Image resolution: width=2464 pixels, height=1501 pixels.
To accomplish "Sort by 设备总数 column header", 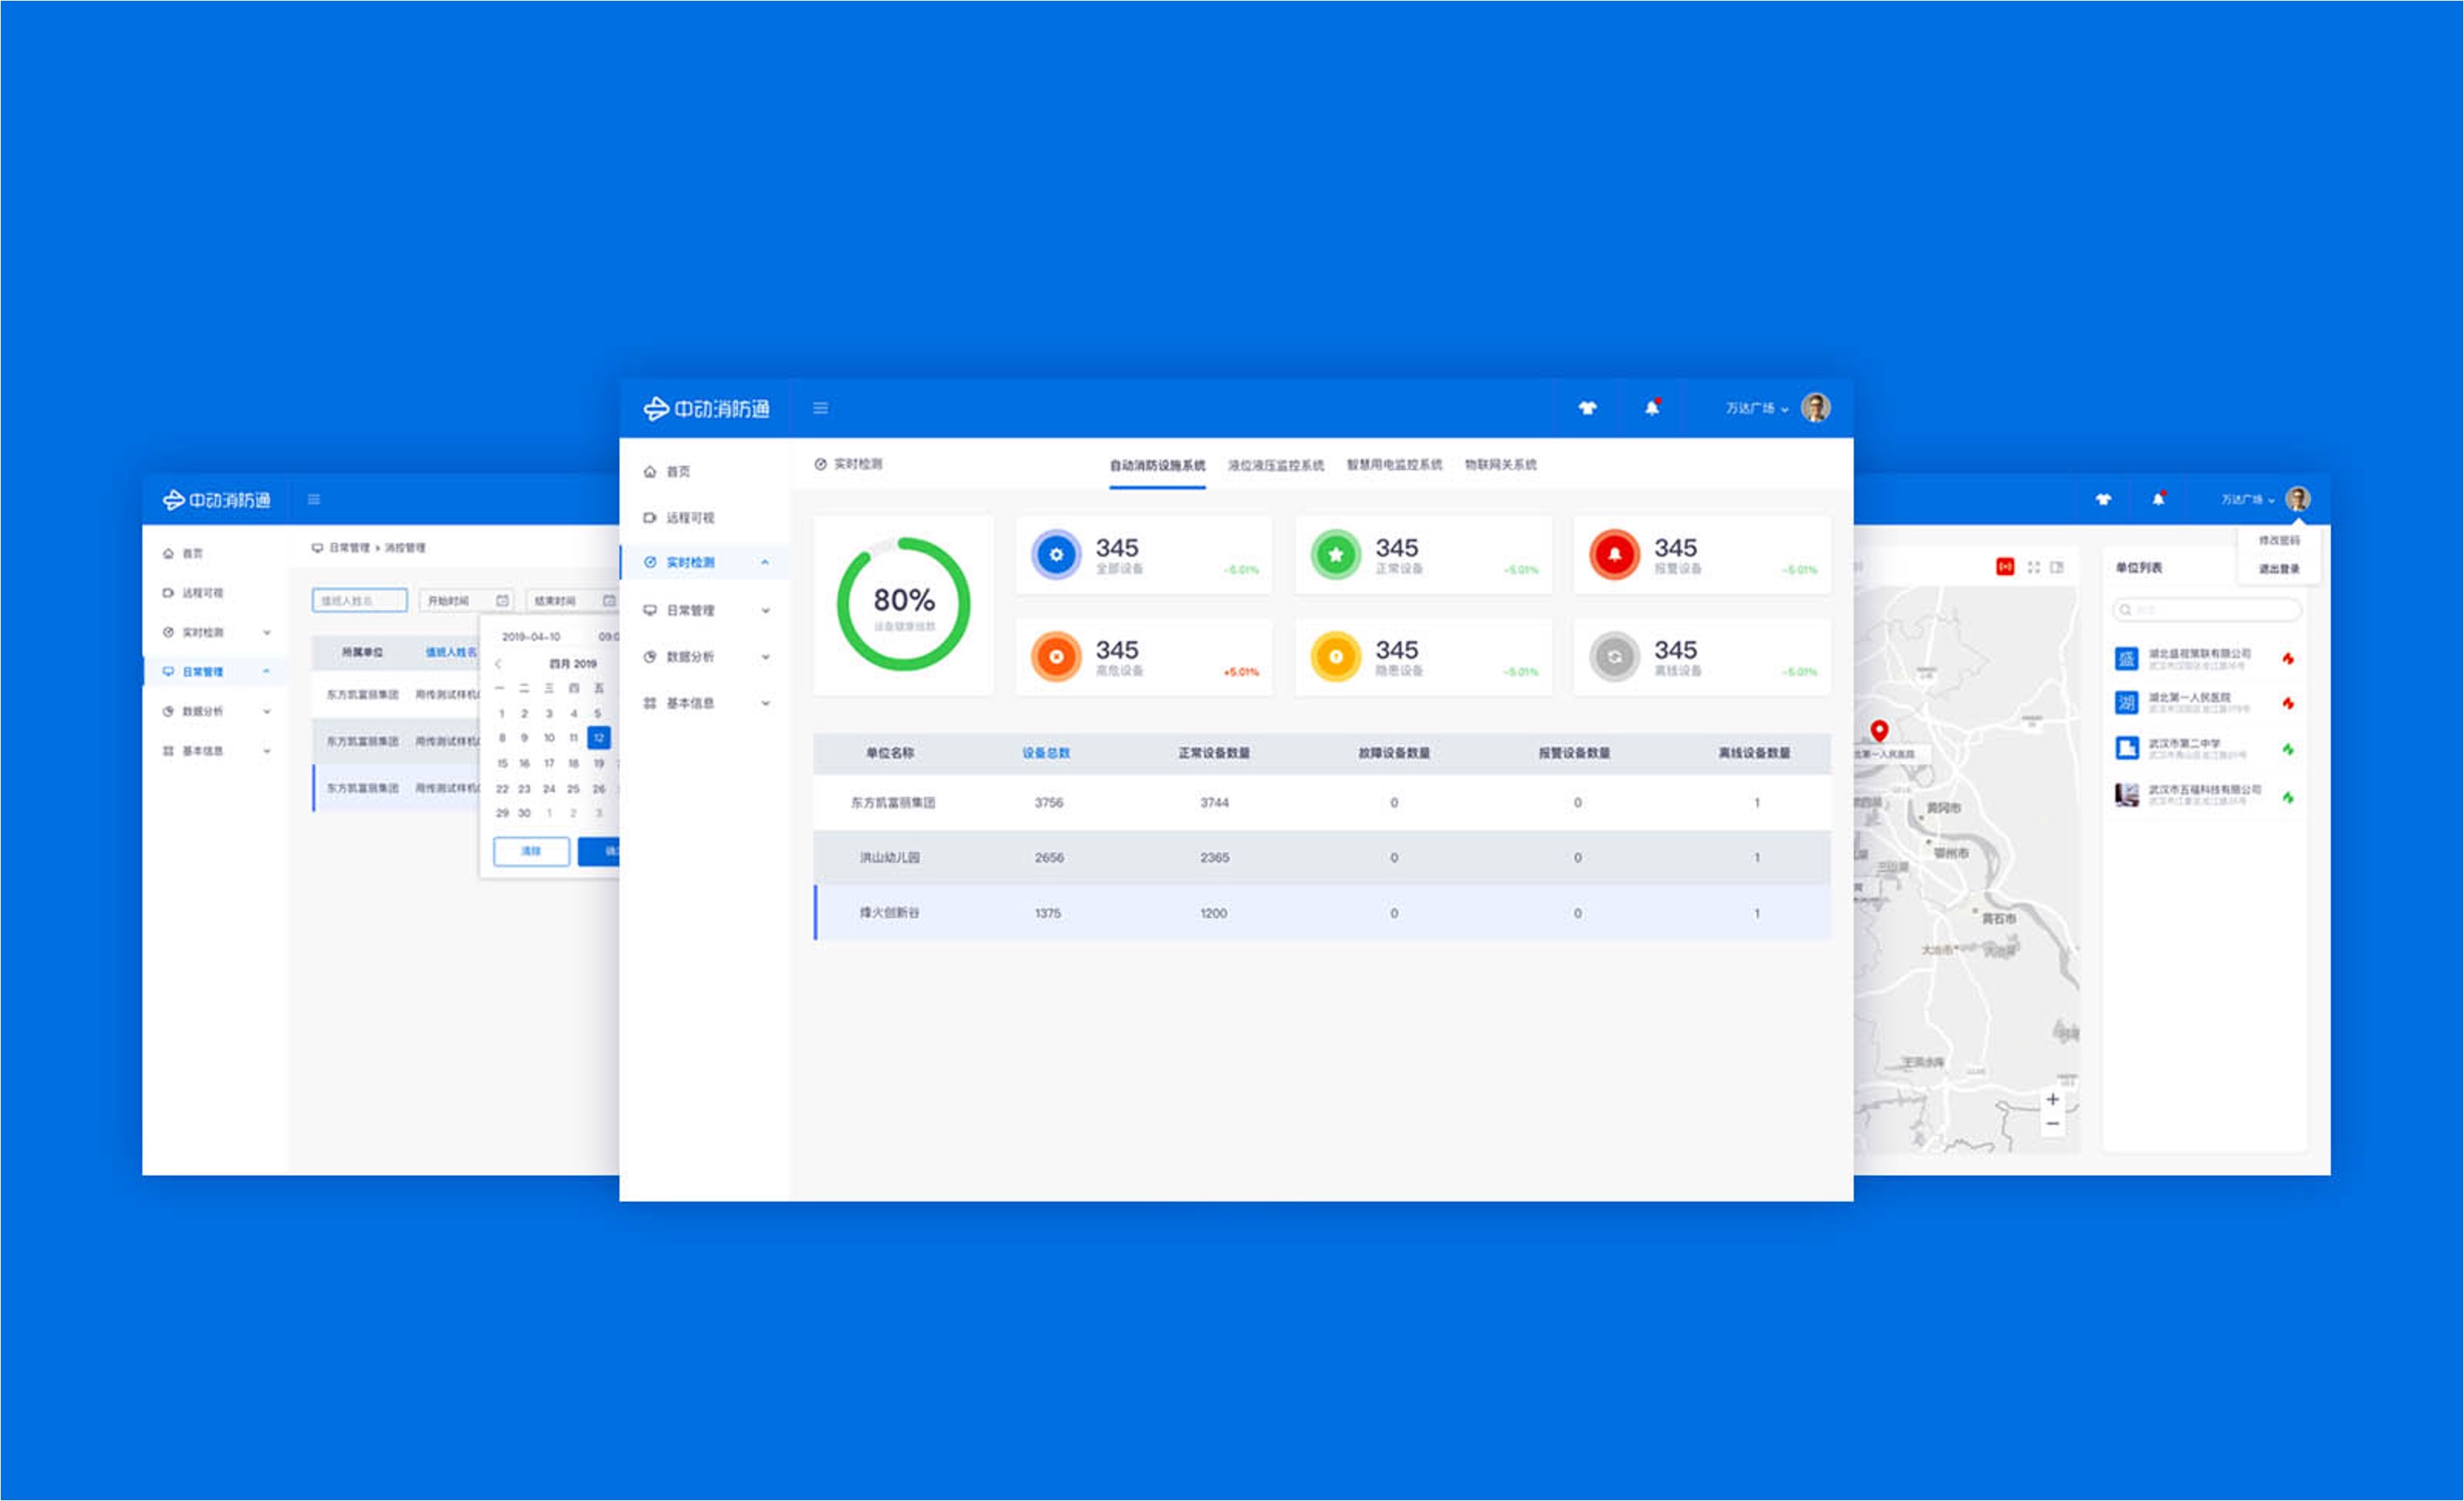I will pos(1046,753).
